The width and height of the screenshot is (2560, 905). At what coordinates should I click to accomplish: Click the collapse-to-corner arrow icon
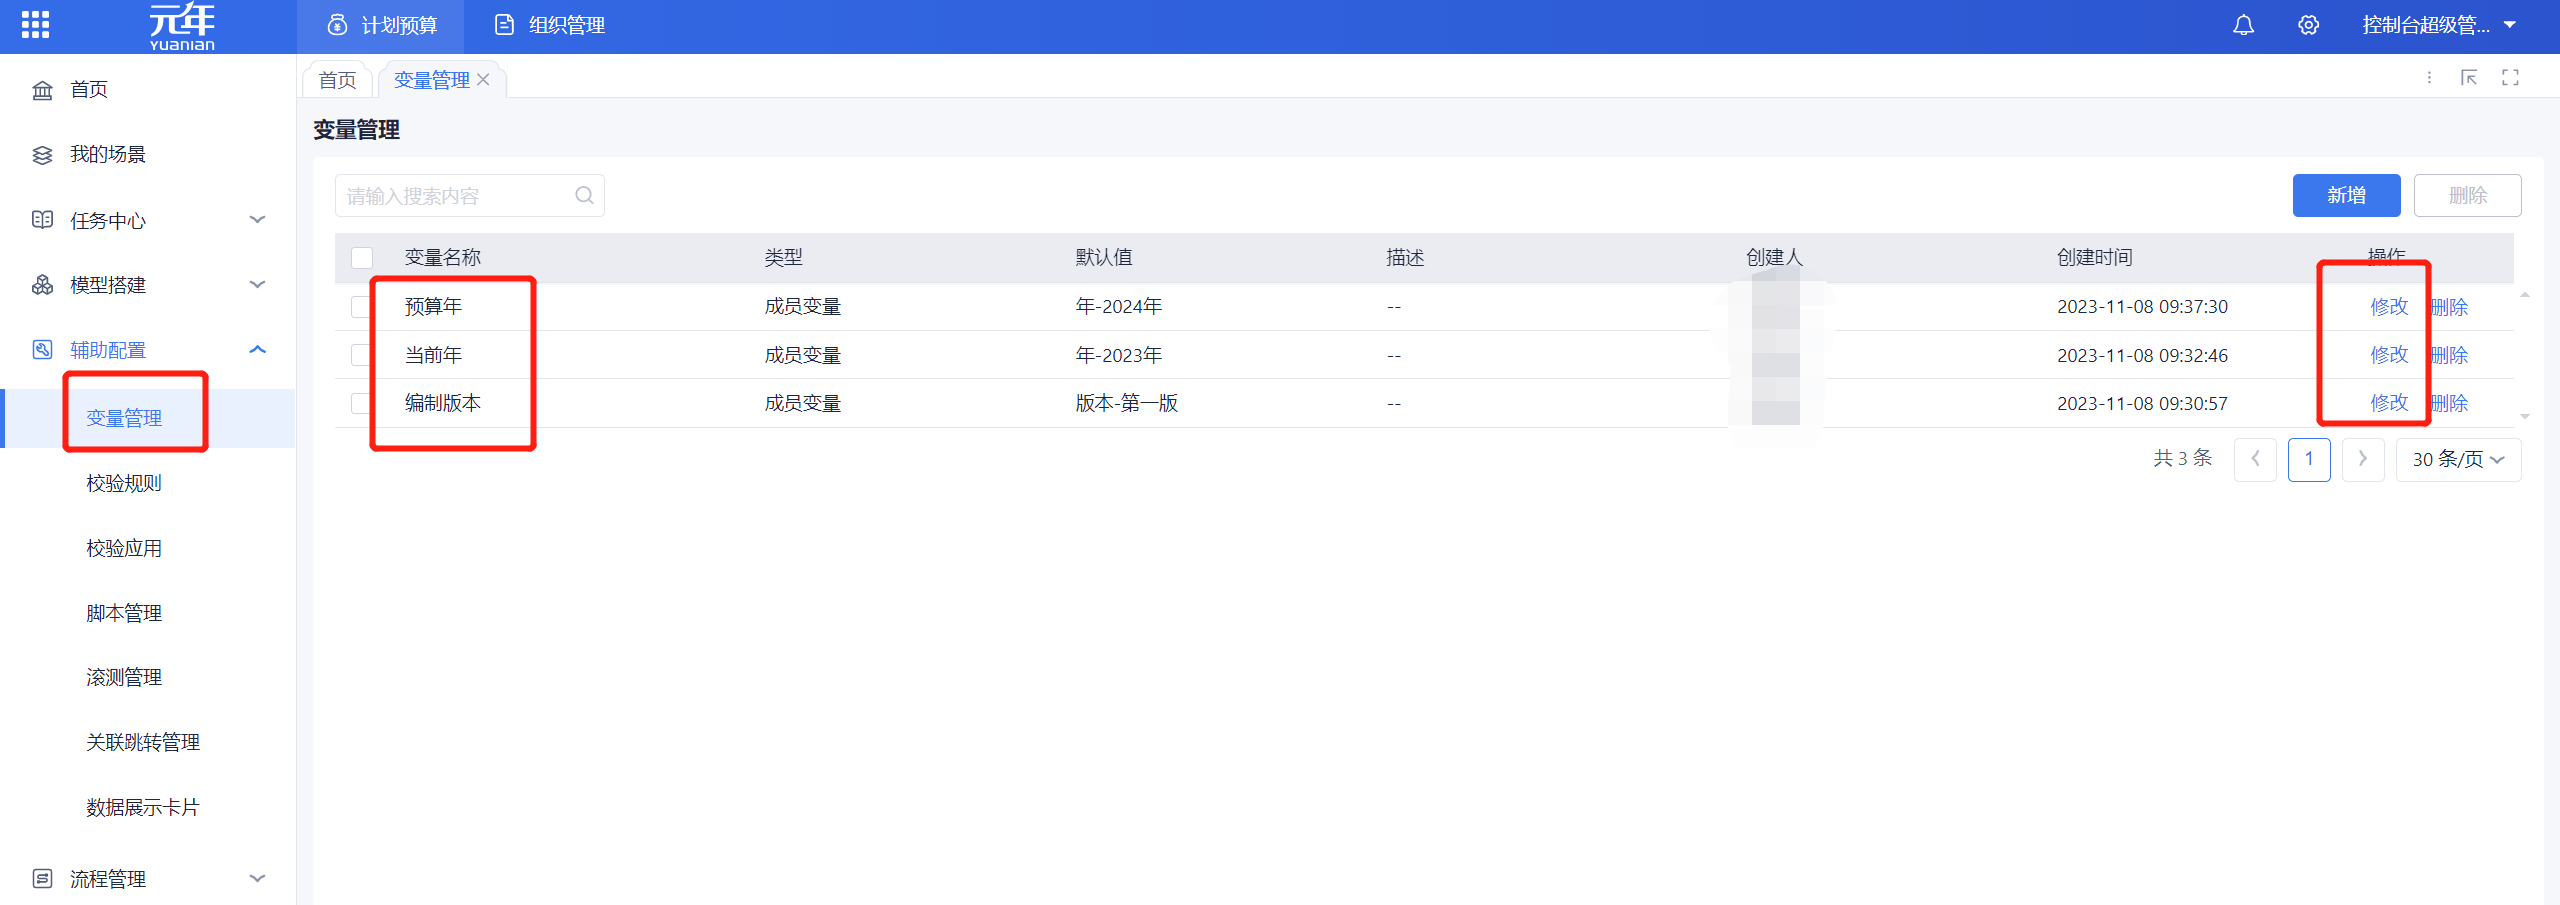2469,78
